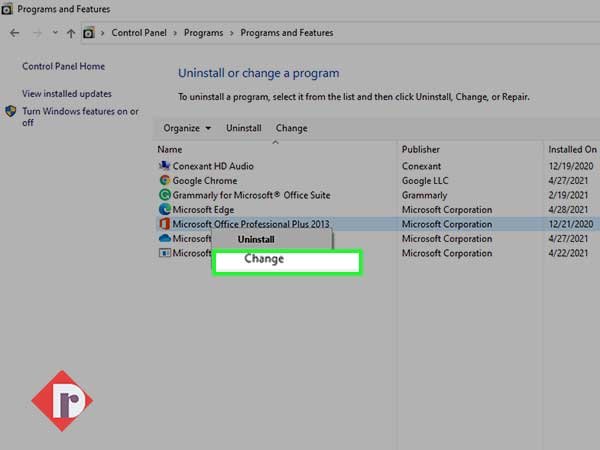Click install date 12/21/2020

[571, 224]
